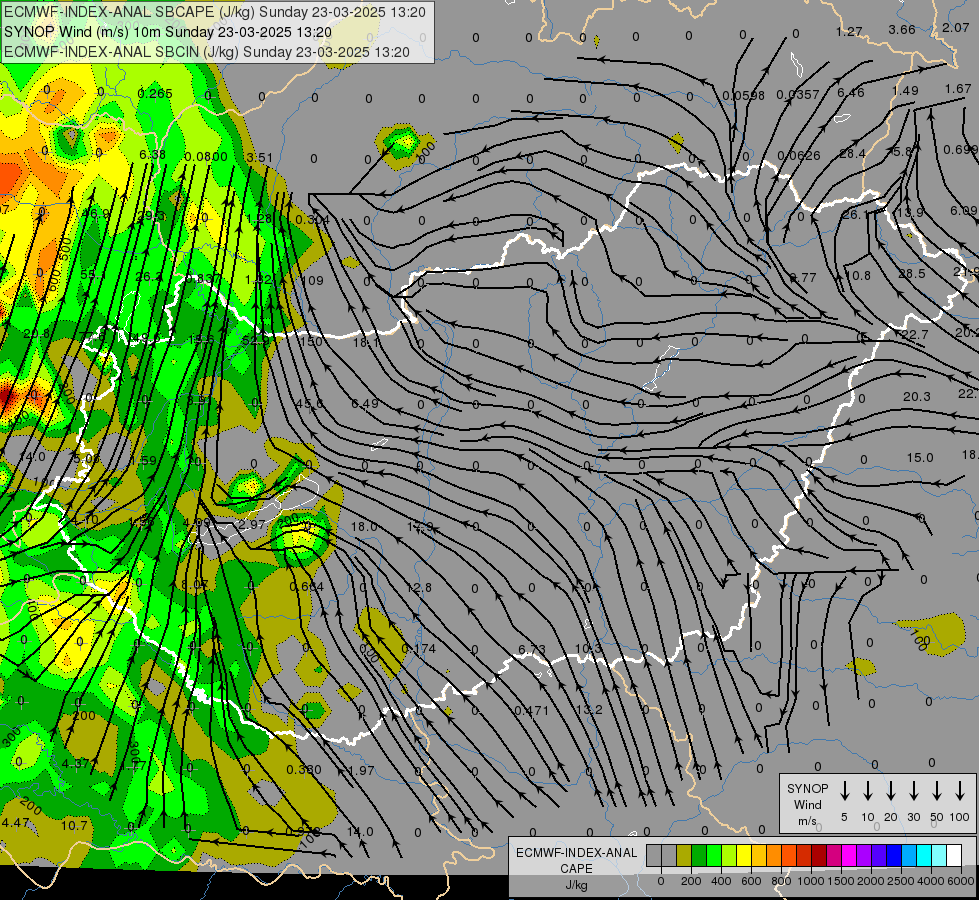Click the map value 13.2
Viewport: 979px width, 900px height.
pos(589,710)
